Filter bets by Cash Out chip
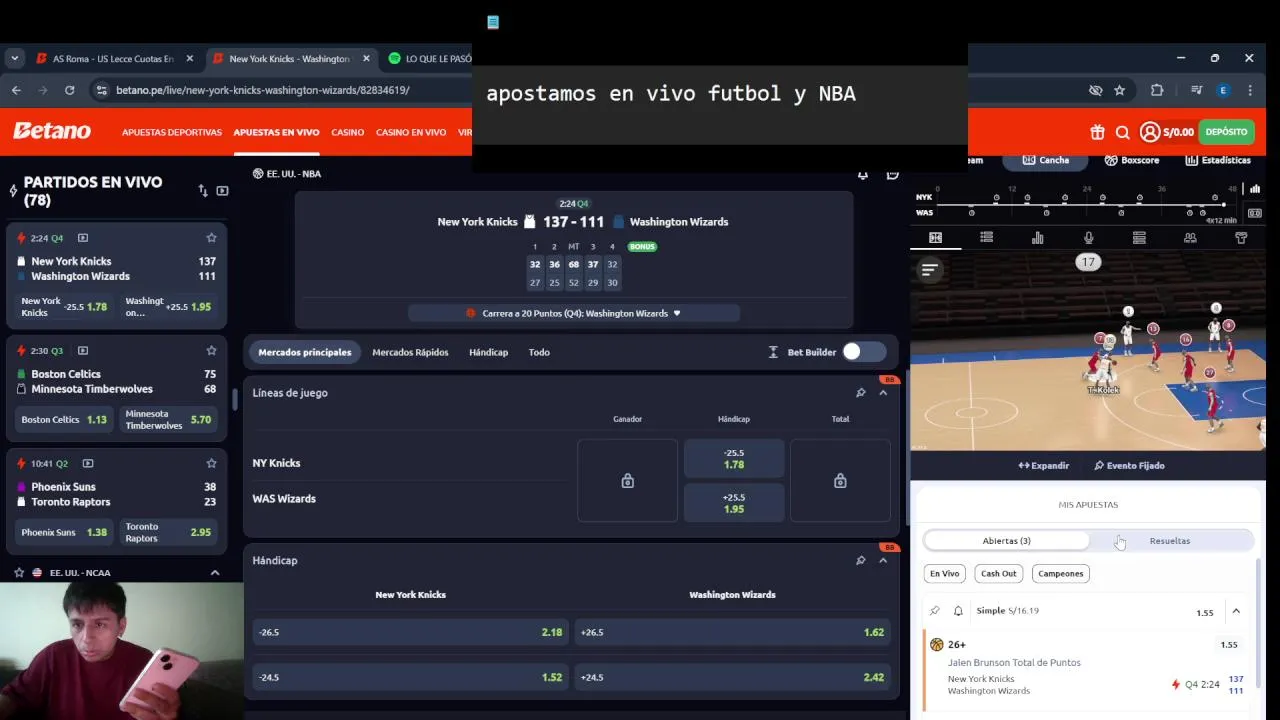The height and width of the screenshot is (720, 1280). (998, 574)
